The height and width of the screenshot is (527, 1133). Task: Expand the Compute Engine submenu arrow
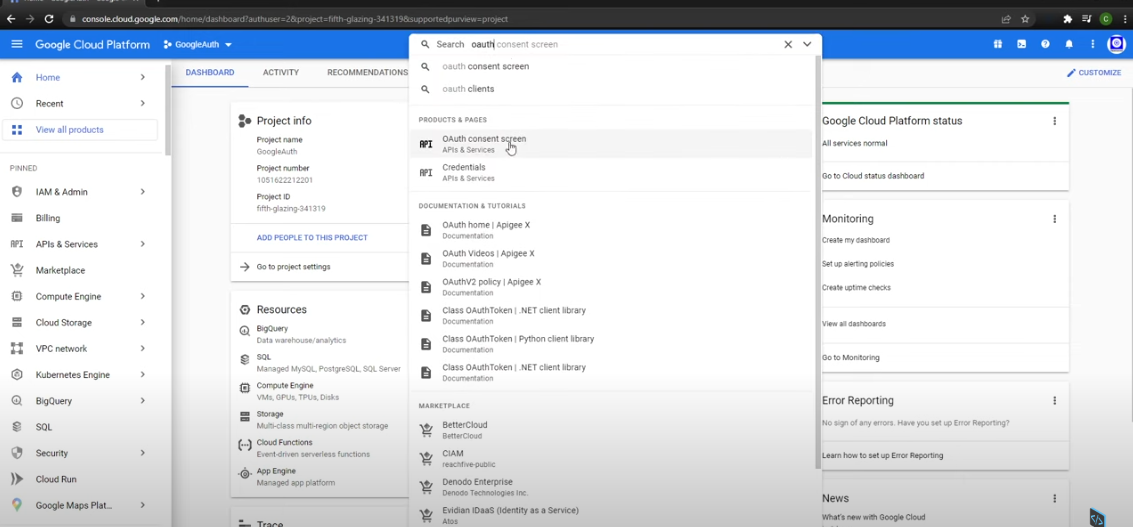(x=143, y=297)
